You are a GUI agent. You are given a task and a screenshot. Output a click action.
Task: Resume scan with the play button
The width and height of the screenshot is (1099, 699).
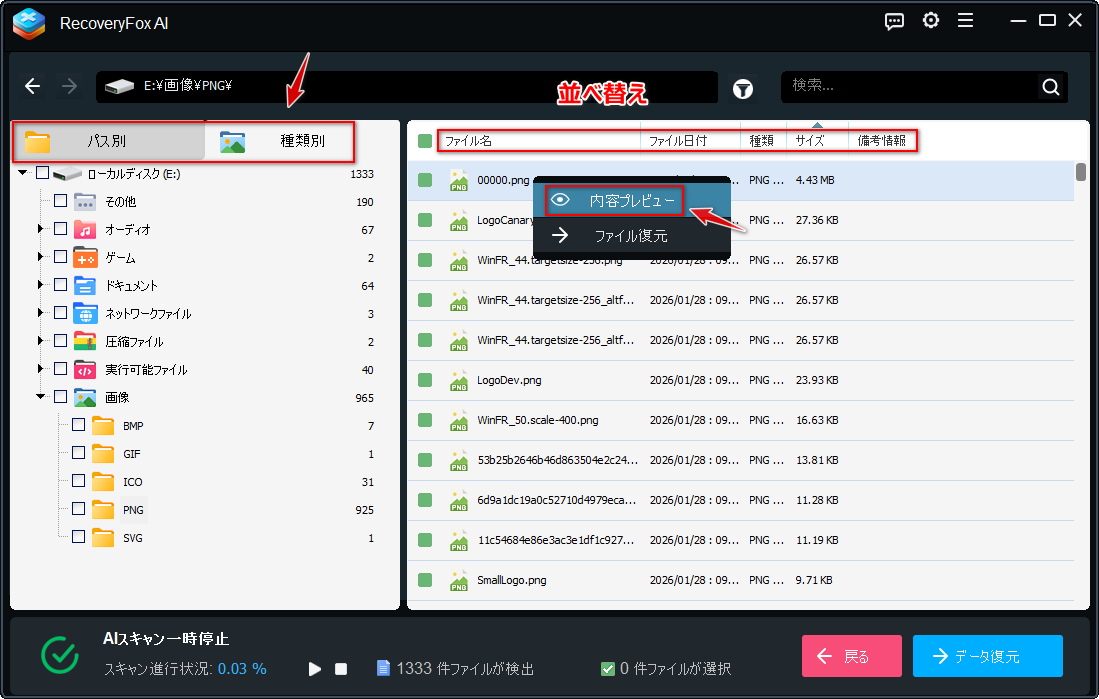tap(315, 668)
